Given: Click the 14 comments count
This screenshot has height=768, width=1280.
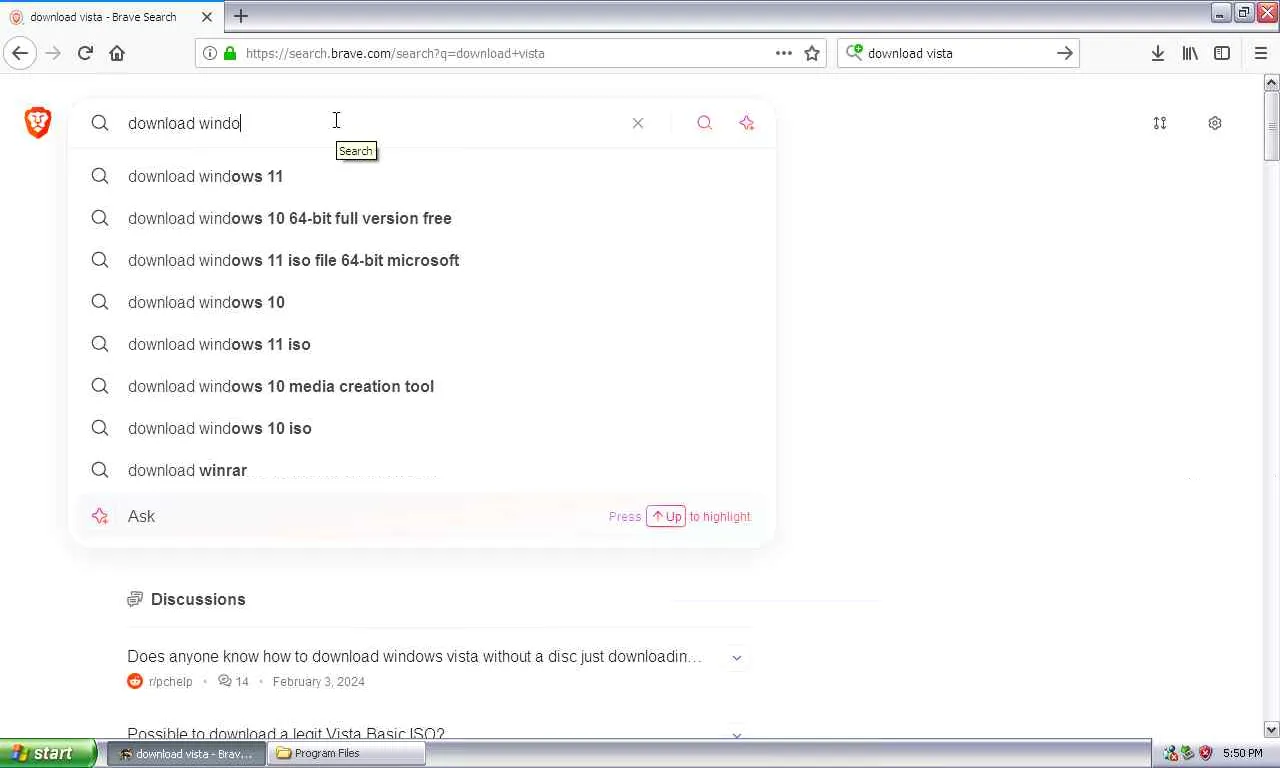Looking at the screenshot, I should click(233, 681).
